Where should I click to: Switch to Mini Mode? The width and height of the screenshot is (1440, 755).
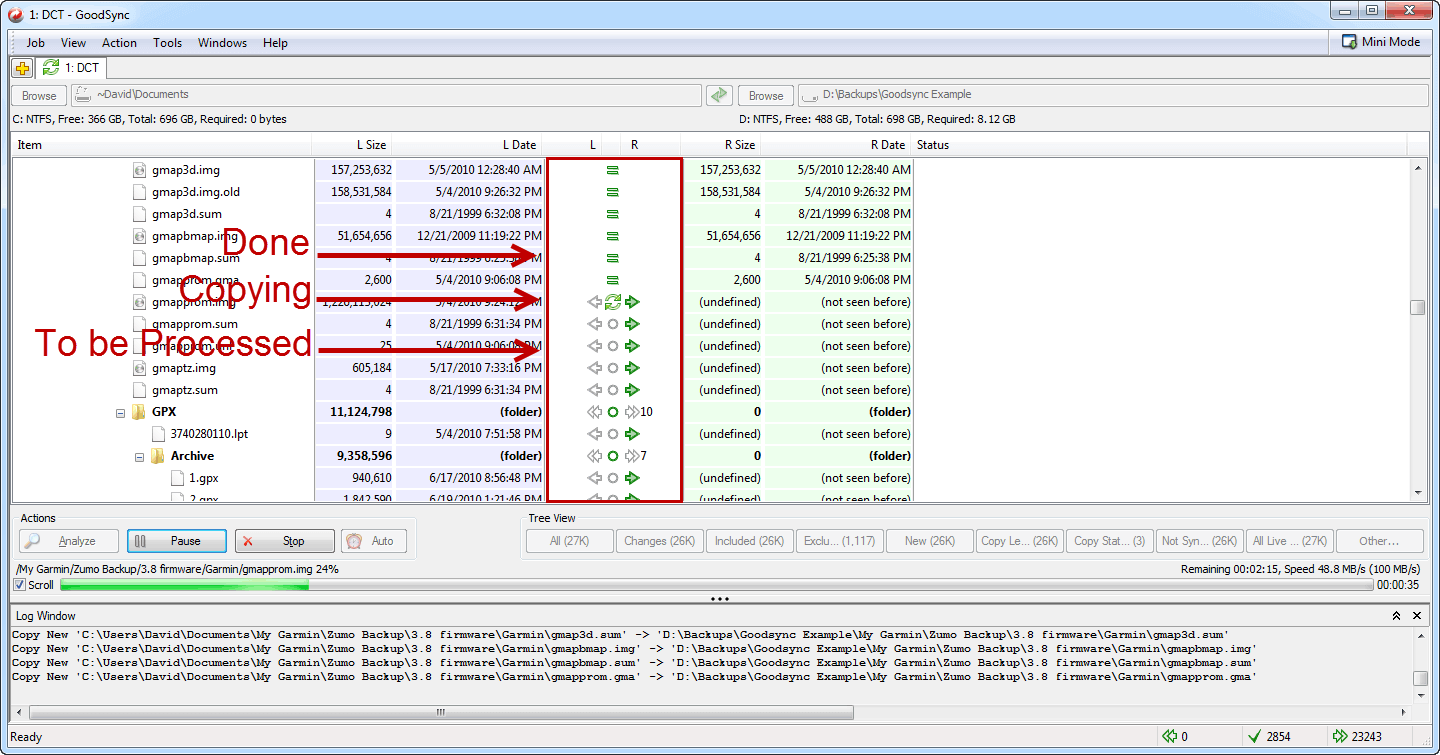click(x=1383, y=42)
